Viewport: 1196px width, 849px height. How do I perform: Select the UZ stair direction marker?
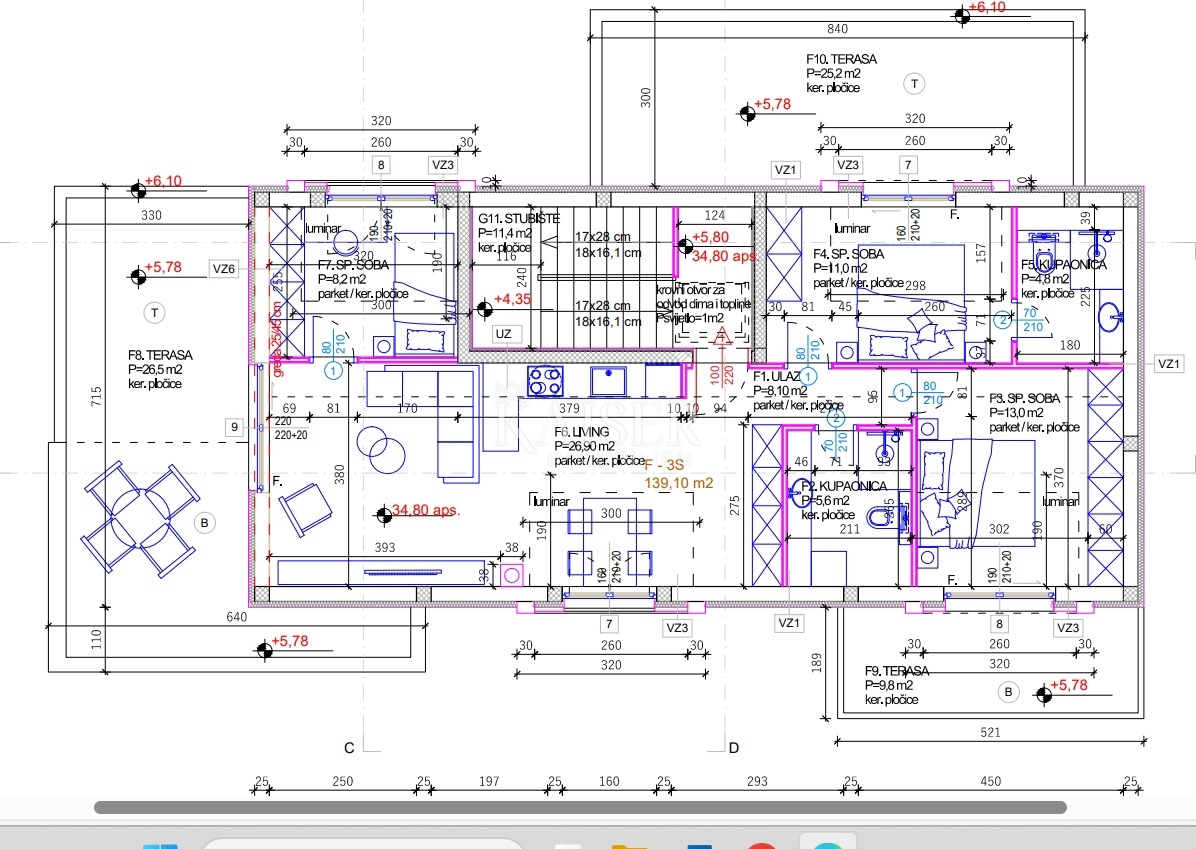point(505,334)
